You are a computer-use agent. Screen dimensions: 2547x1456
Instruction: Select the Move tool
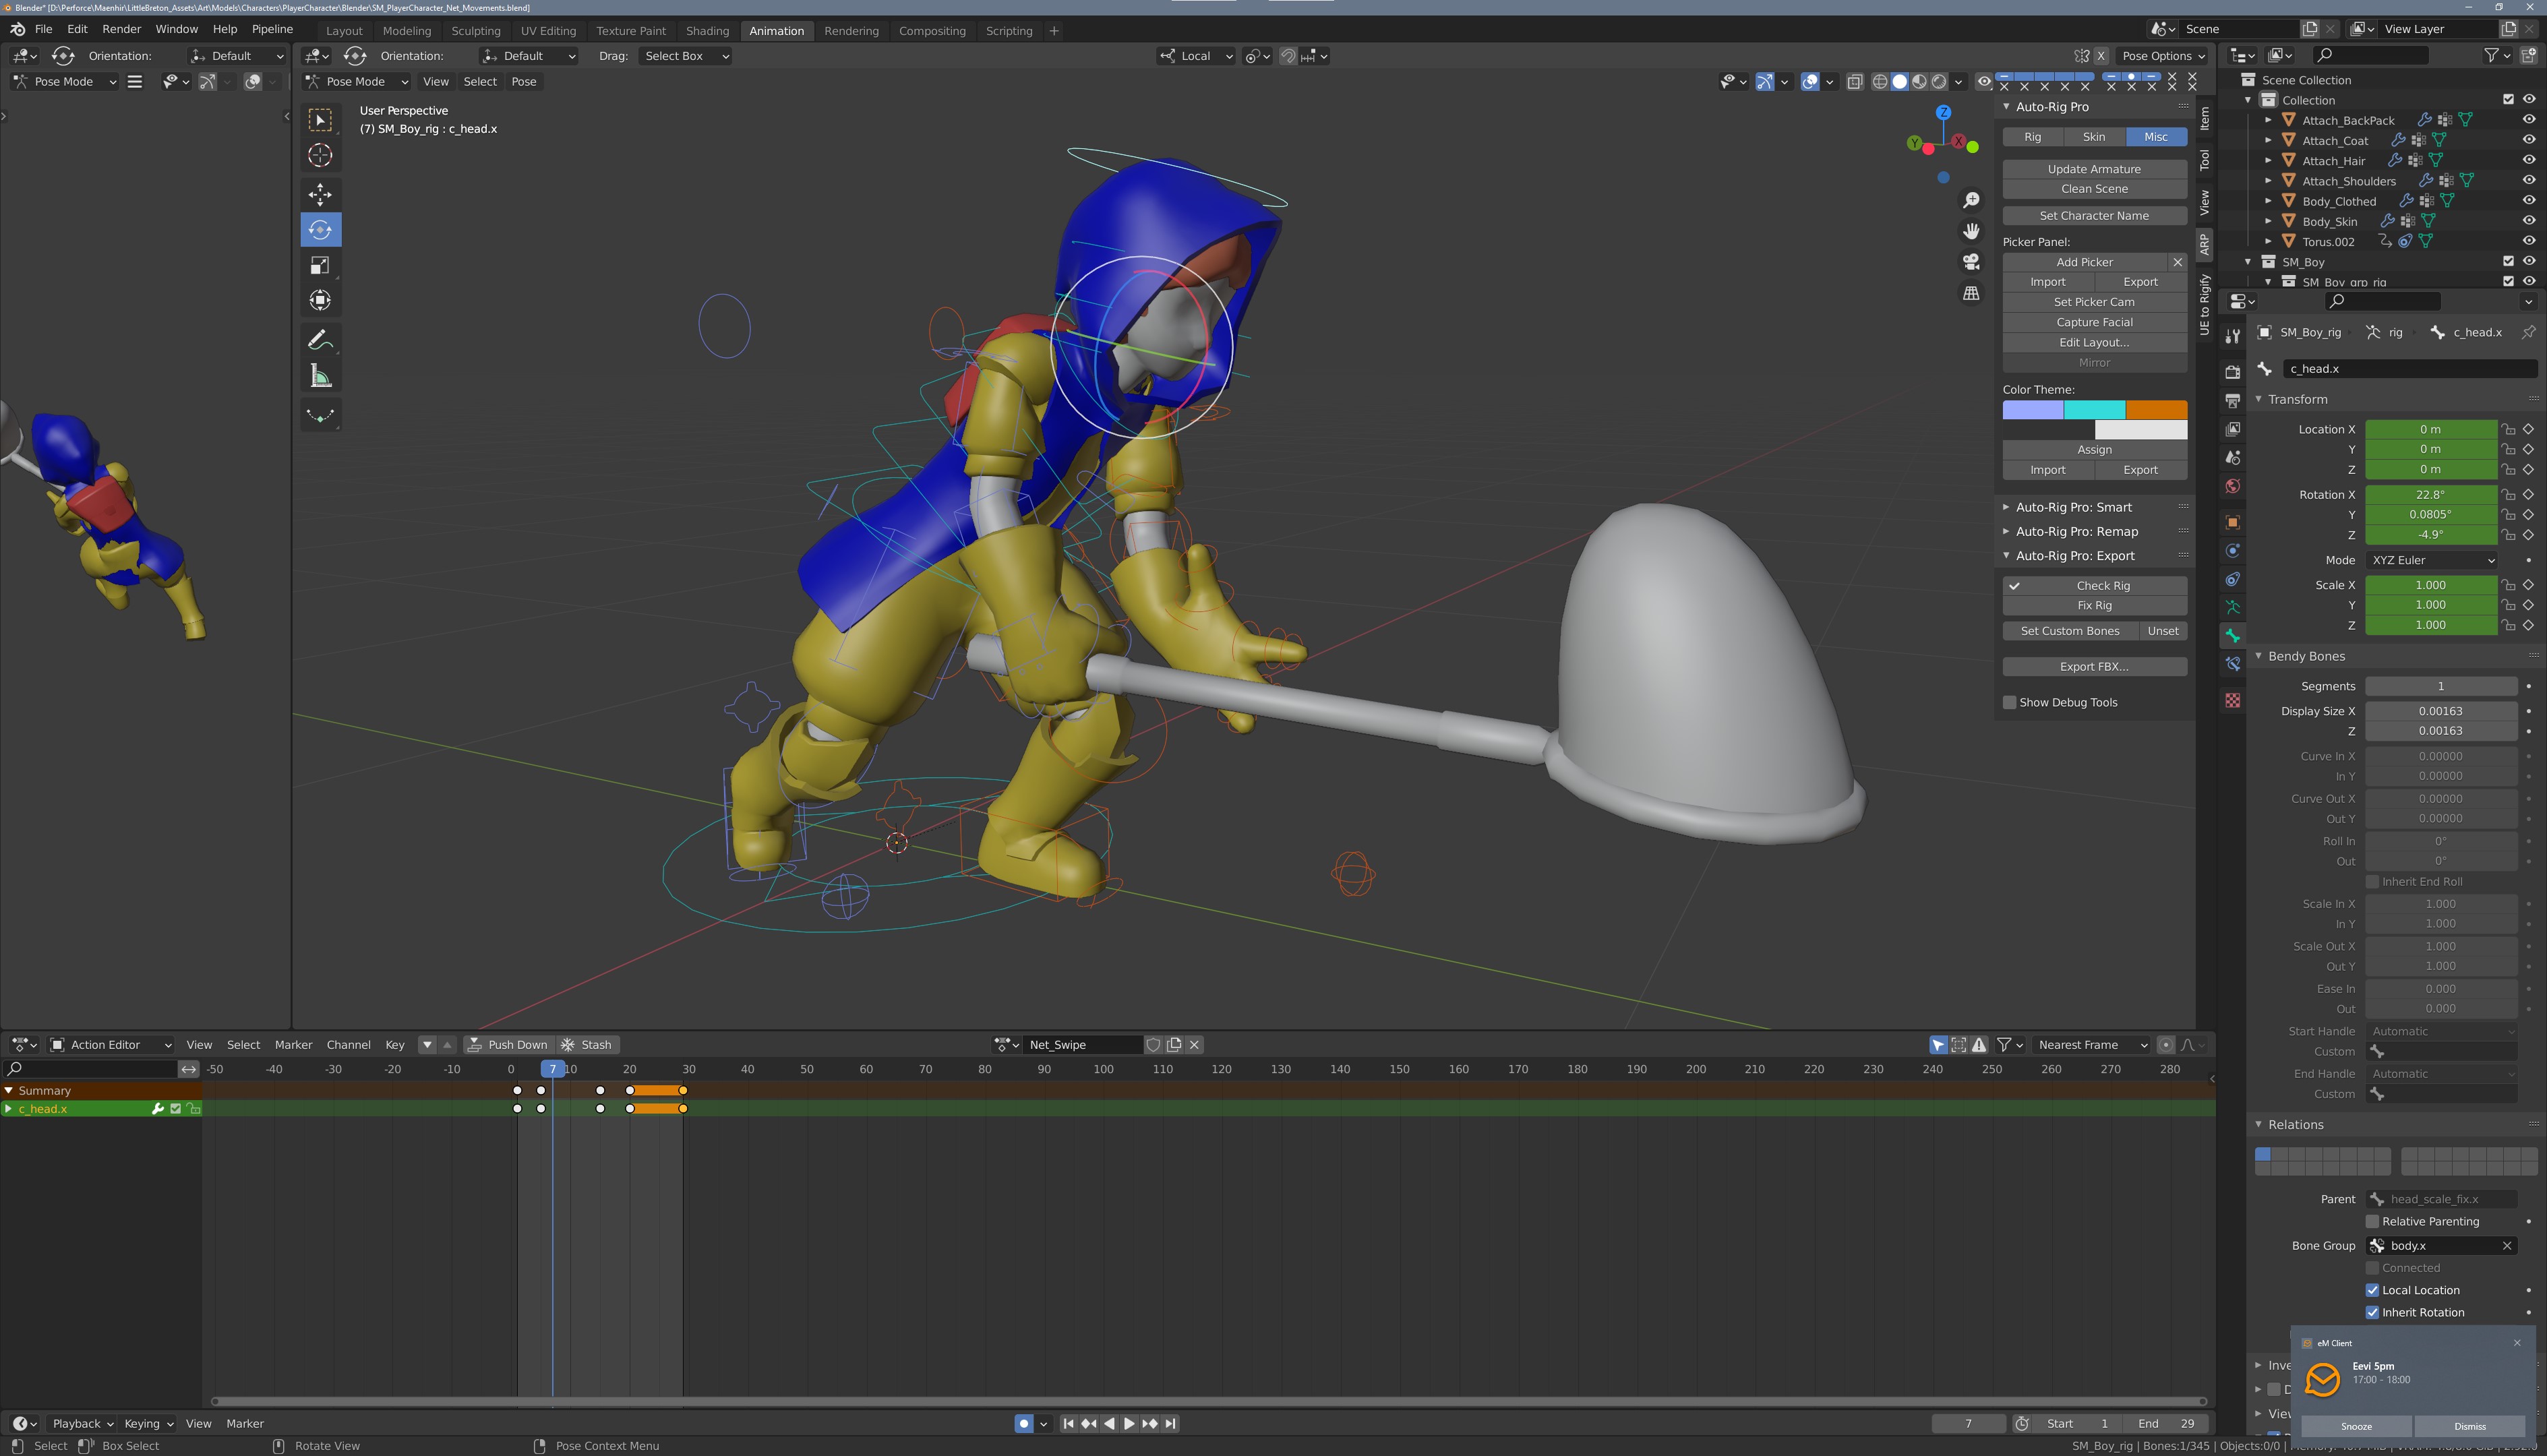[x=320, y=194]
